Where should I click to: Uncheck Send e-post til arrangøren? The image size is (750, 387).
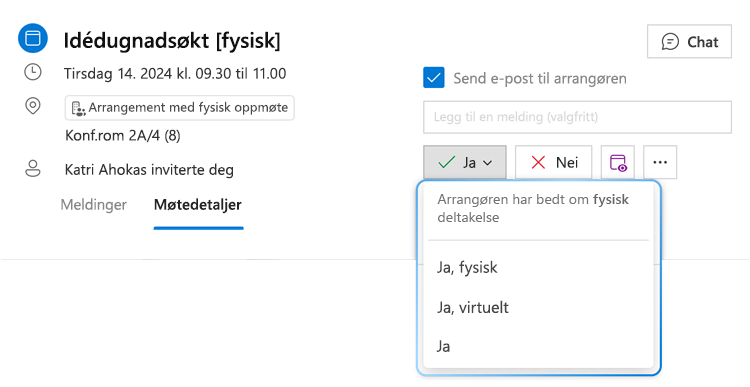(x=434, y=78)
